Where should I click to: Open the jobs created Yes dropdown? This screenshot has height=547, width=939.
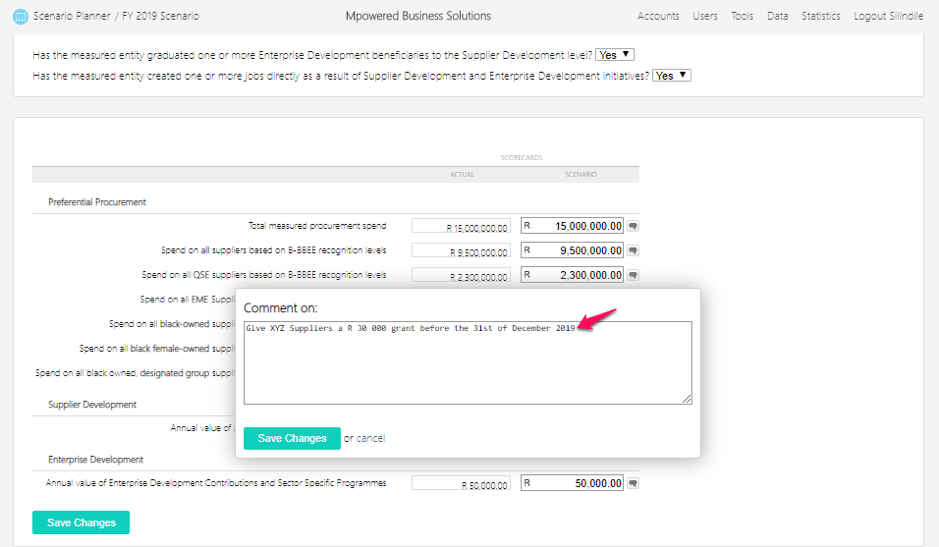[x=671, y=75]
